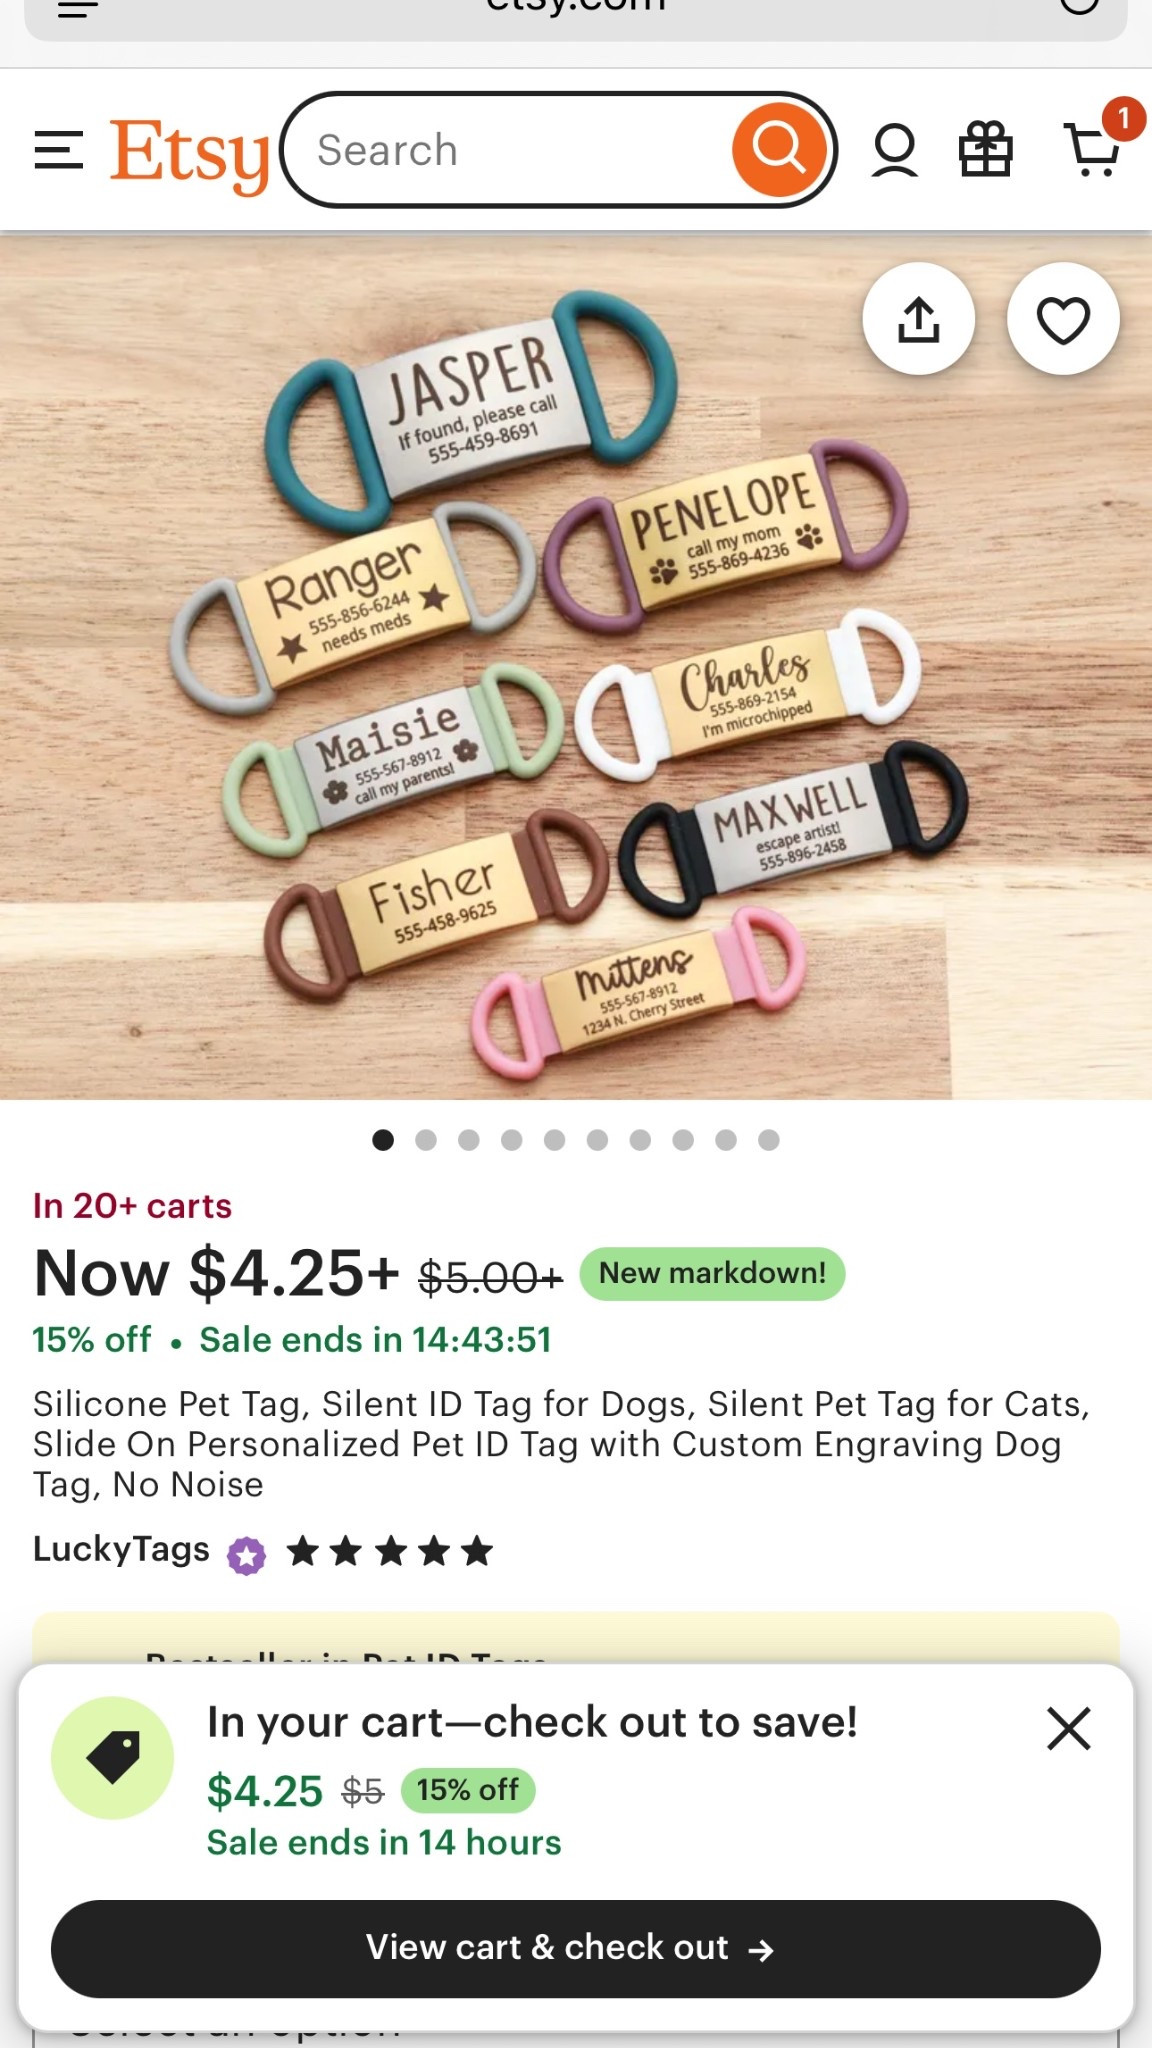Jump to the second image dot

point(426,1140)
